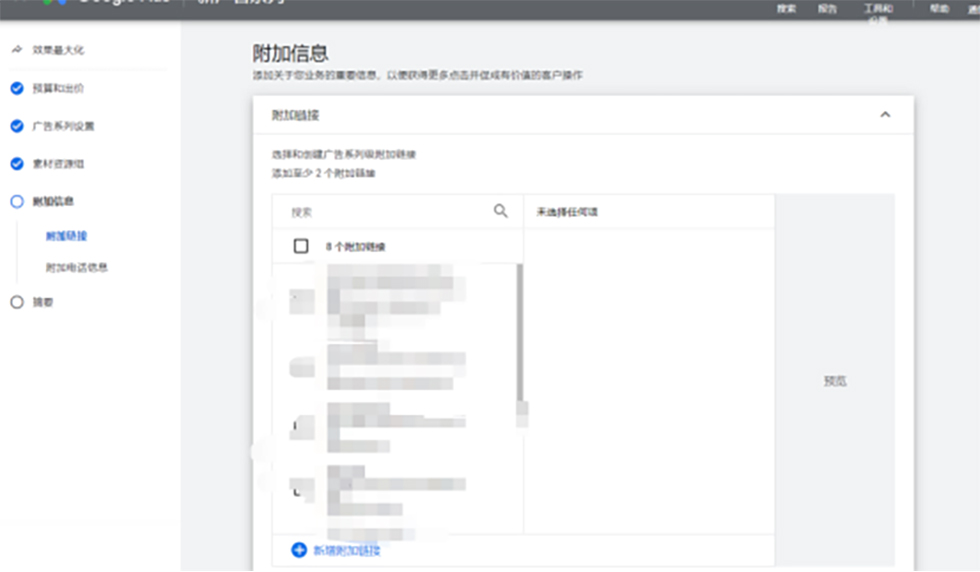Click the magnifier icon in sitelink search
This screenshot has width=980, height=572.
point(501,211)
